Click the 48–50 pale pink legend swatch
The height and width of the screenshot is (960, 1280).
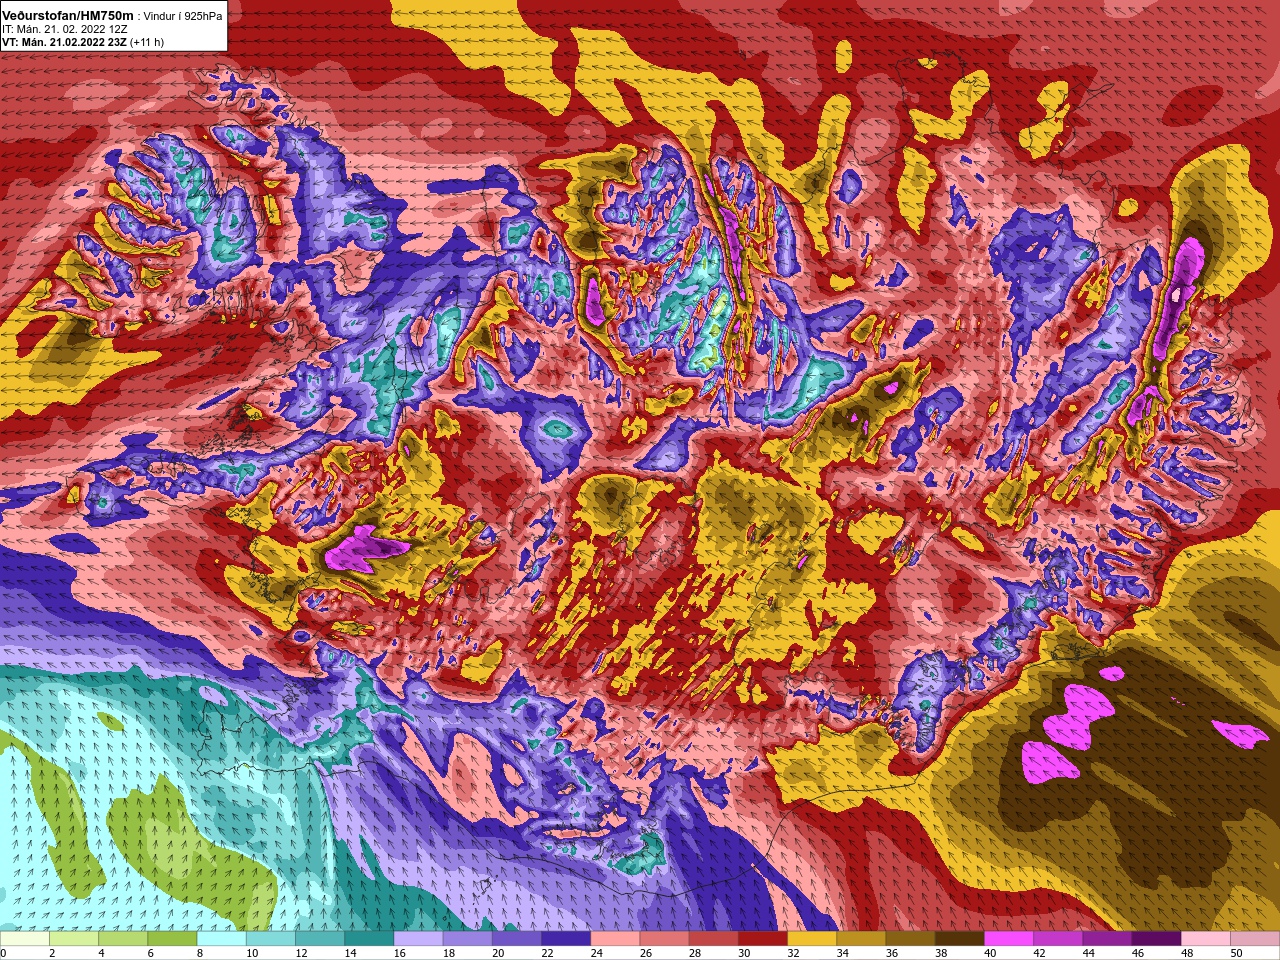coord(1206,939)
